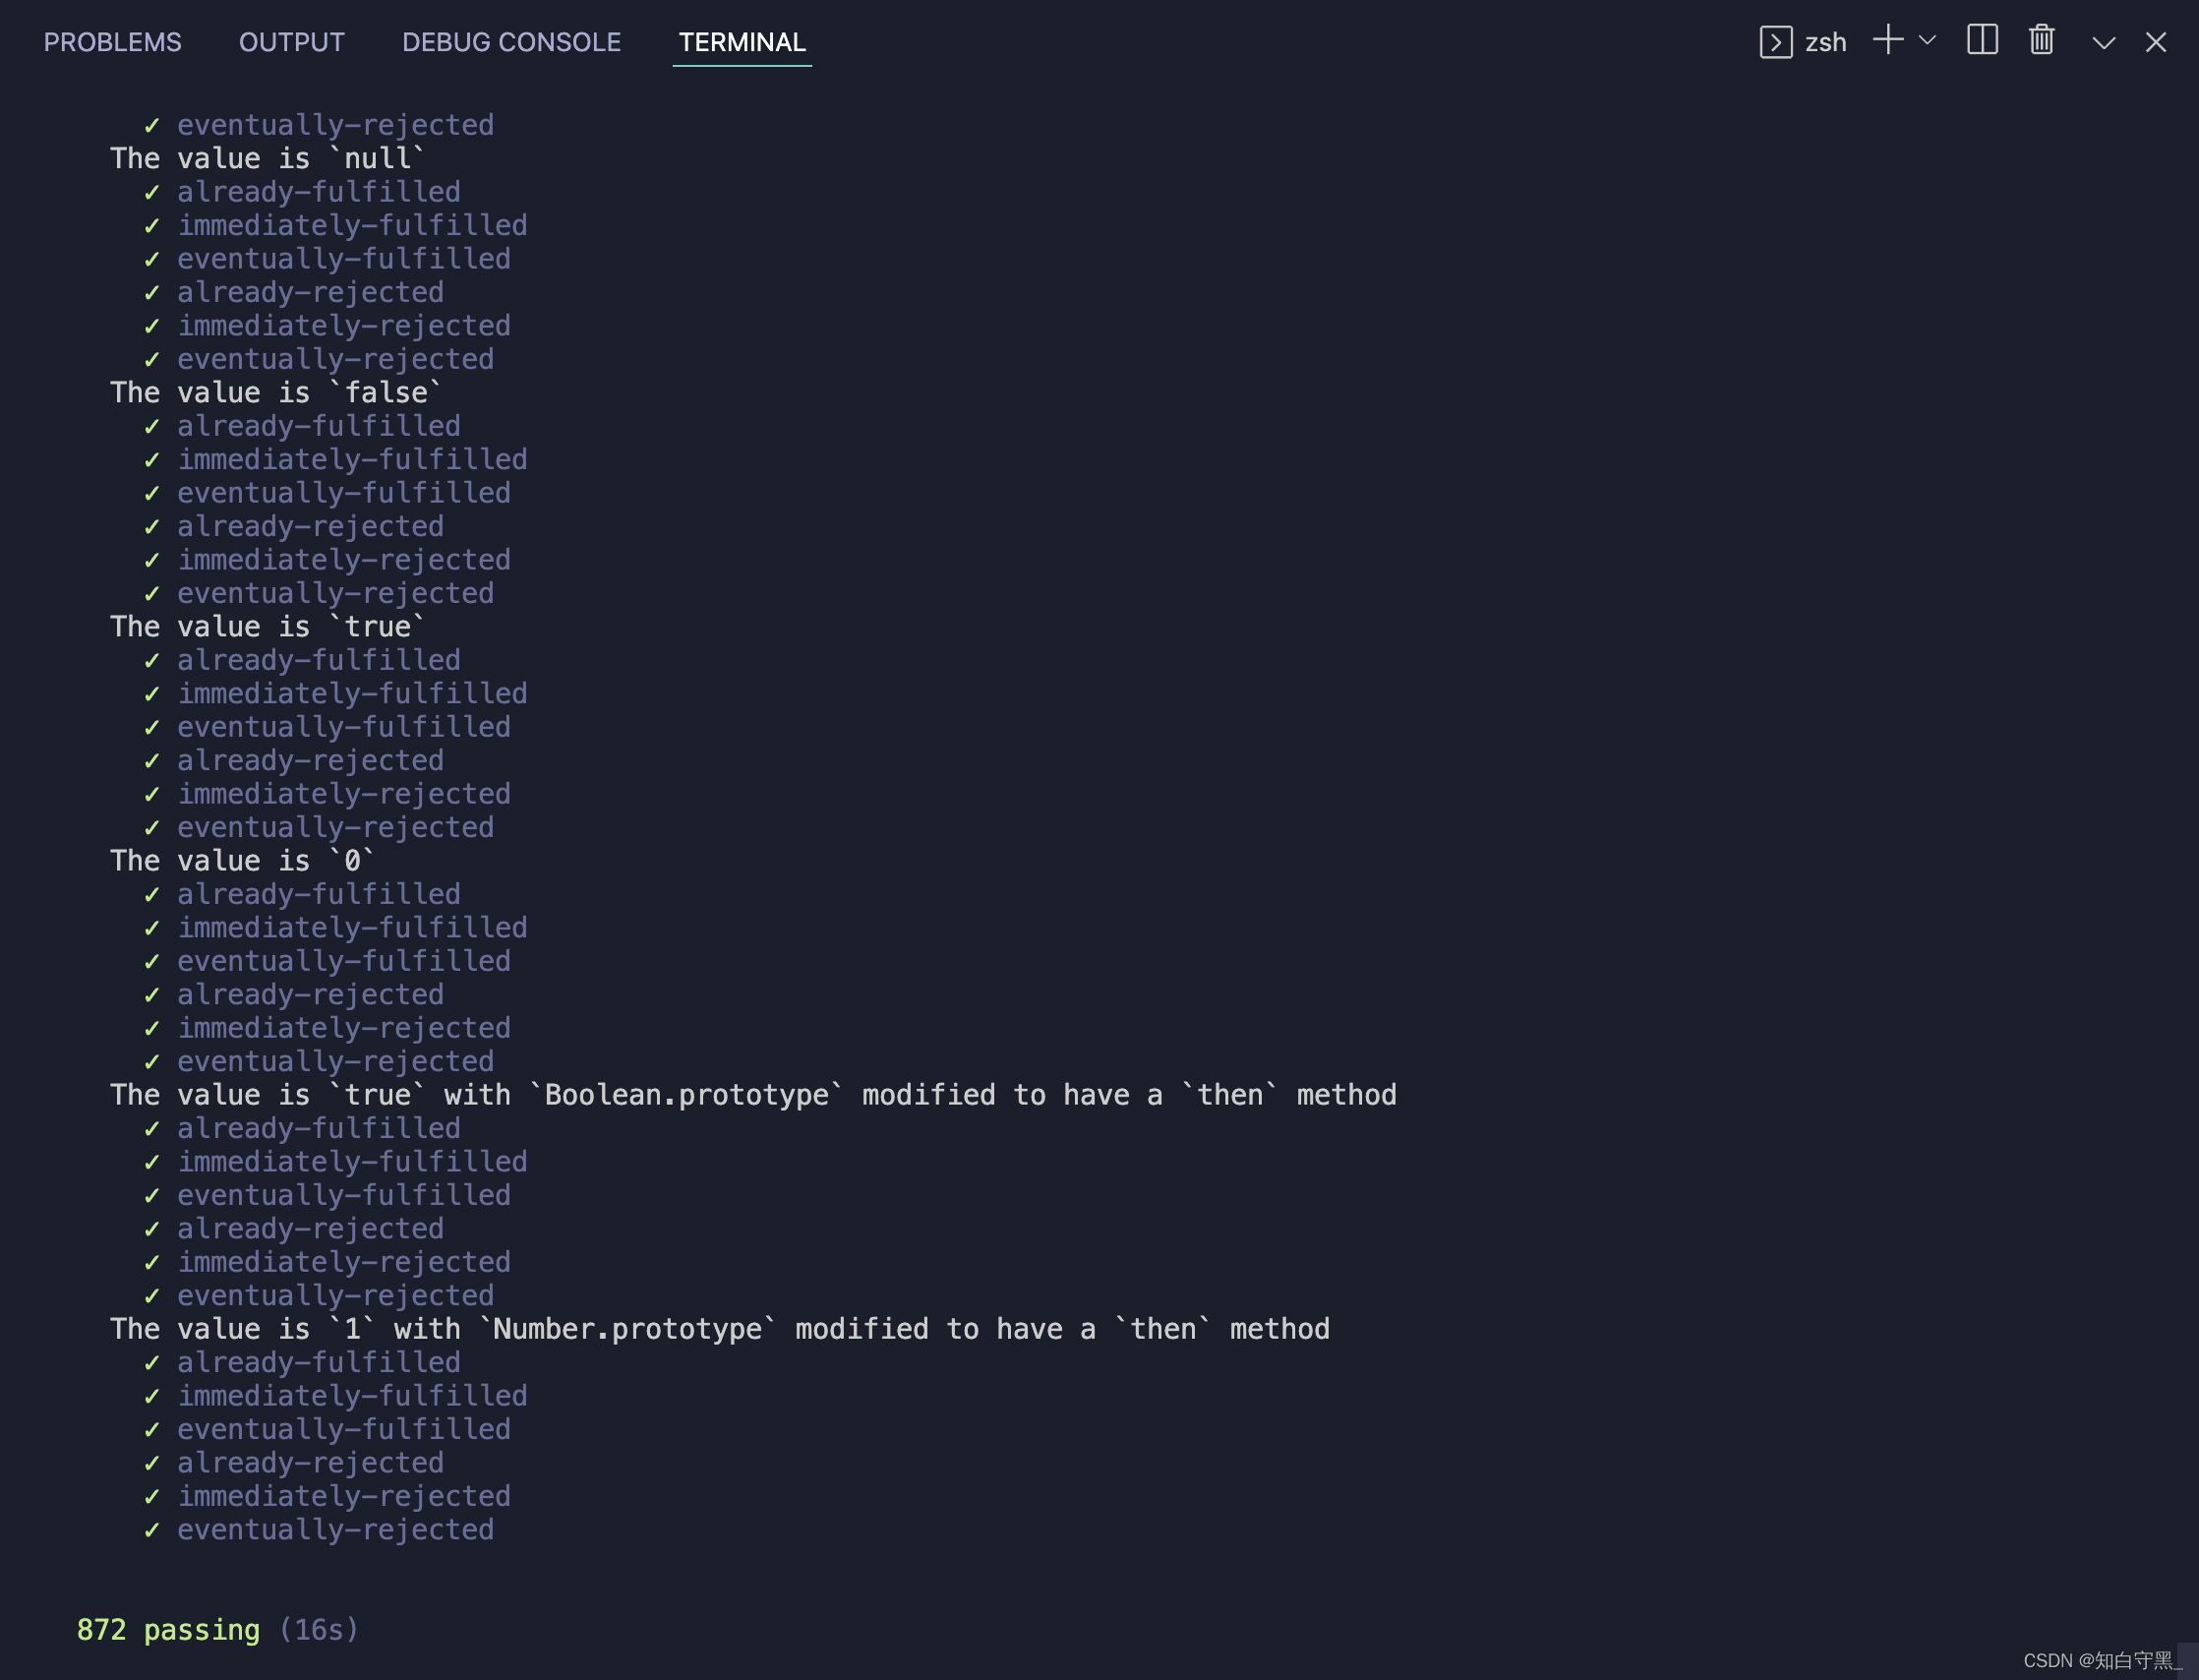Collapse the panel with chevron down
This screenshot has height=1680, width=2199.
pos(2103,43)
